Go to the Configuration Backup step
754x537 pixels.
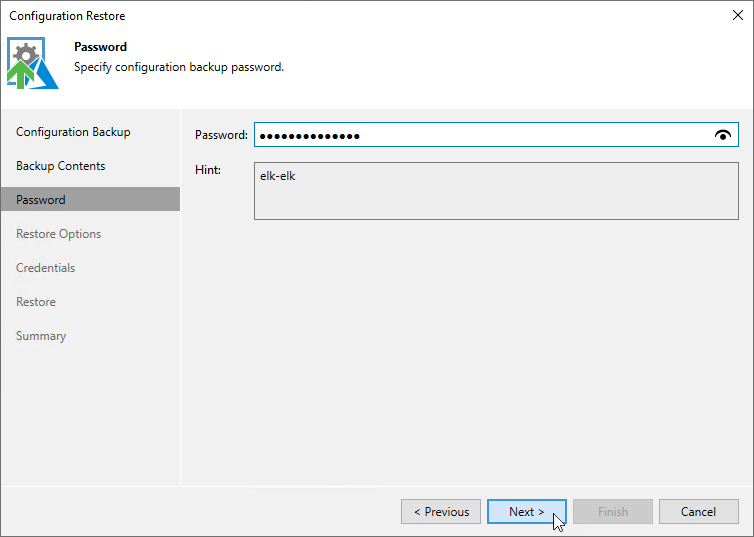pyautogui.click(x=73, y=132)
